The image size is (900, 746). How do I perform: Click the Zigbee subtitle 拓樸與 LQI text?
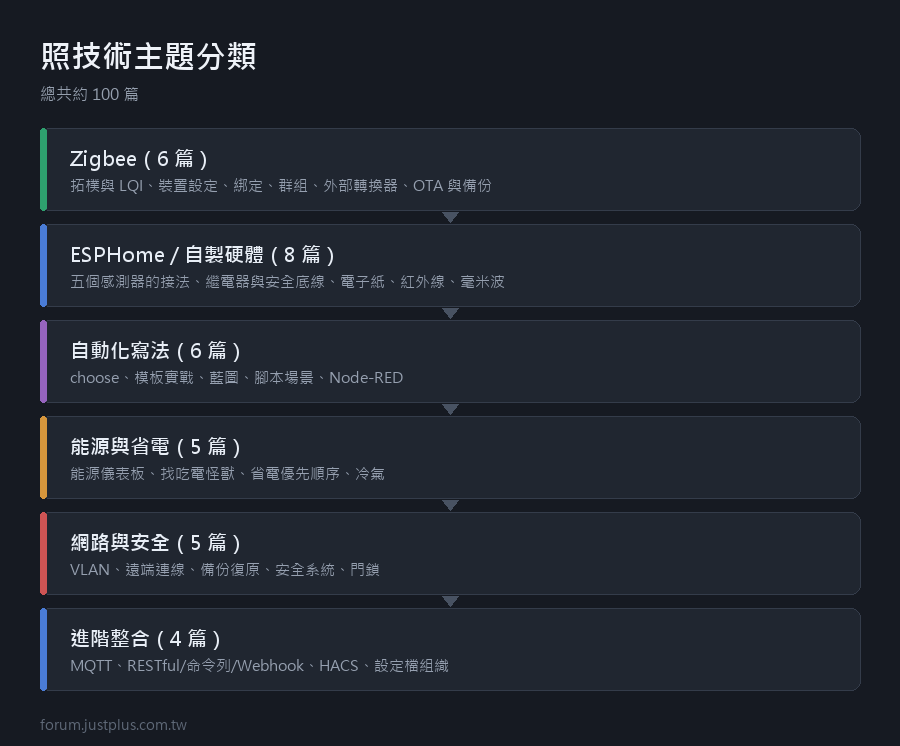(107, 186)
